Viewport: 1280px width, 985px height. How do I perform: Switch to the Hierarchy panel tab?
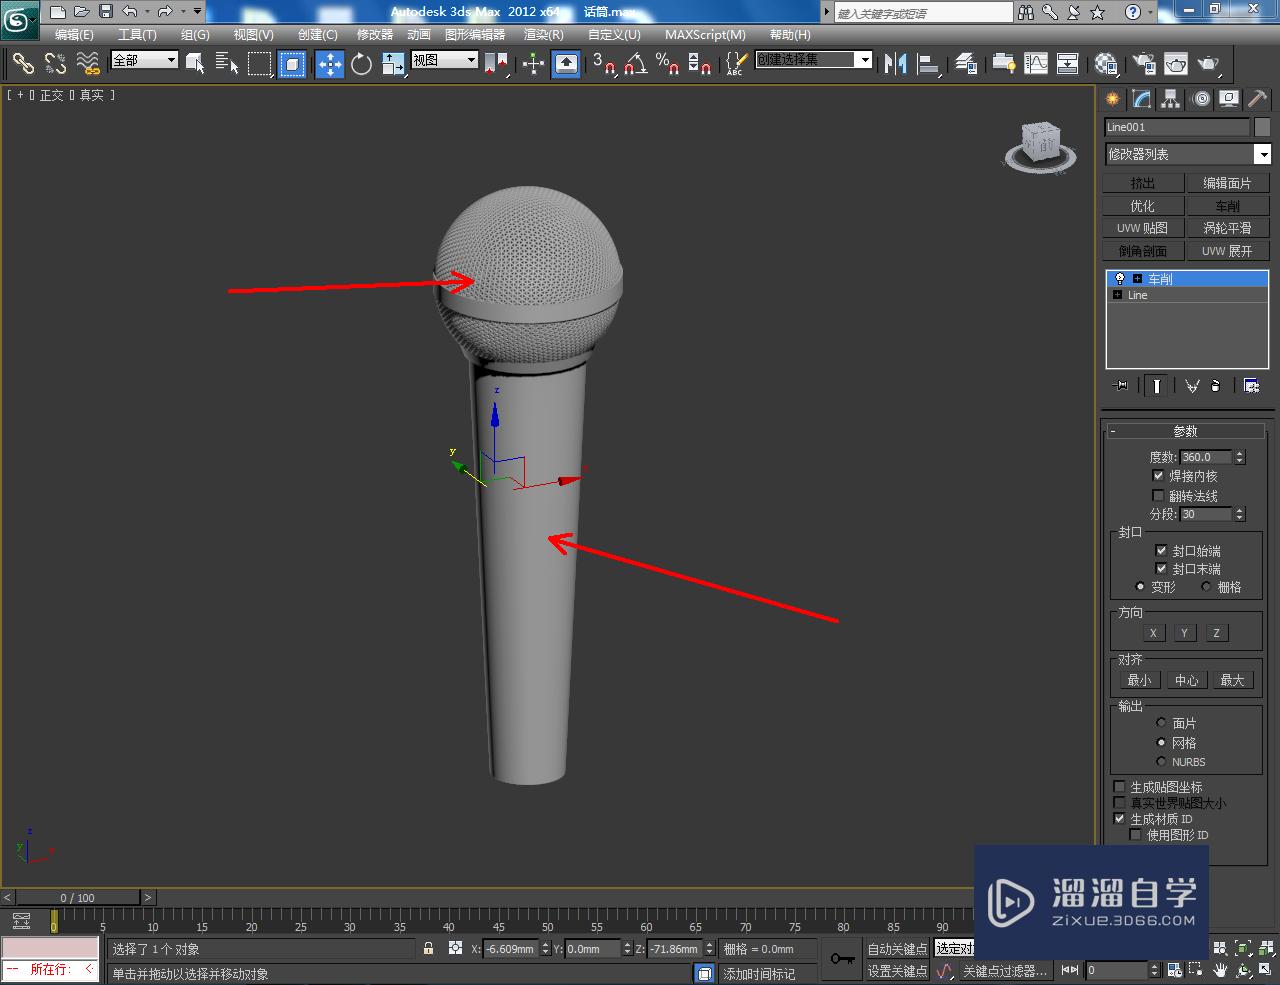[x=1171, y=99]
